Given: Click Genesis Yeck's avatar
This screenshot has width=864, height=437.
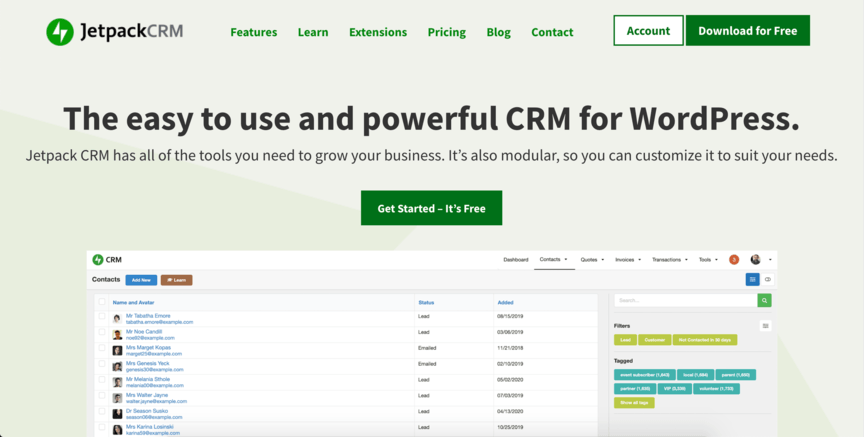Looking at the screenshot, I should [117, 366].
